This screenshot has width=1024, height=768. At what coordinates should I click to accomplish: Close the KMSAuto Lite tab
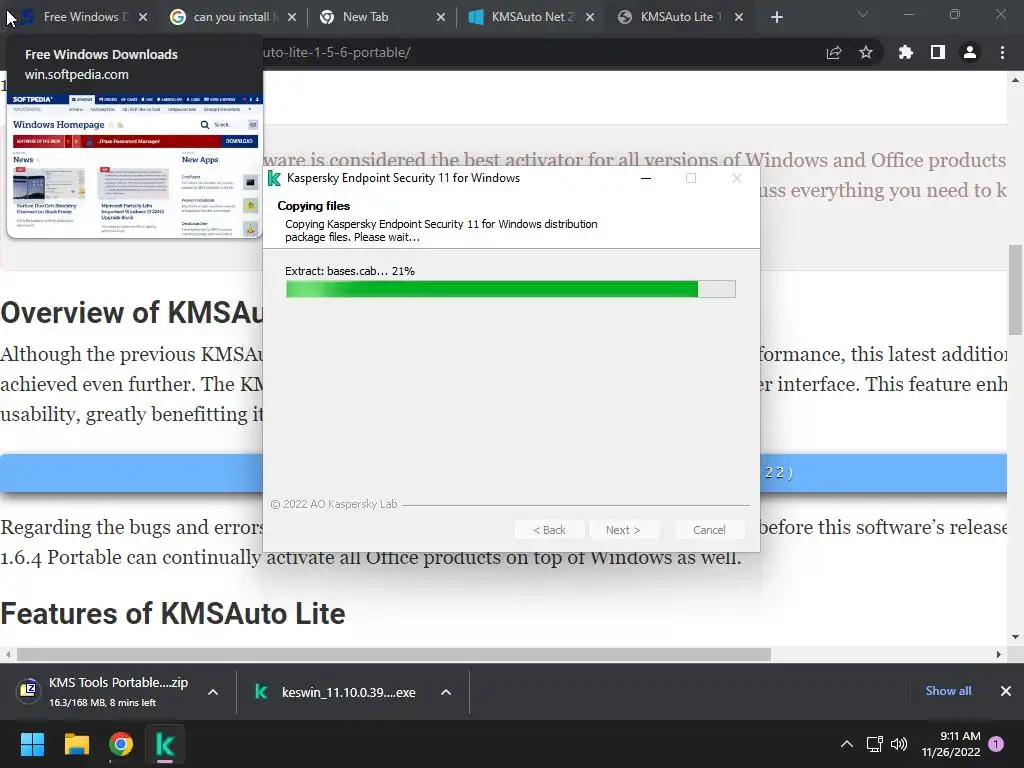coord(739,17)
